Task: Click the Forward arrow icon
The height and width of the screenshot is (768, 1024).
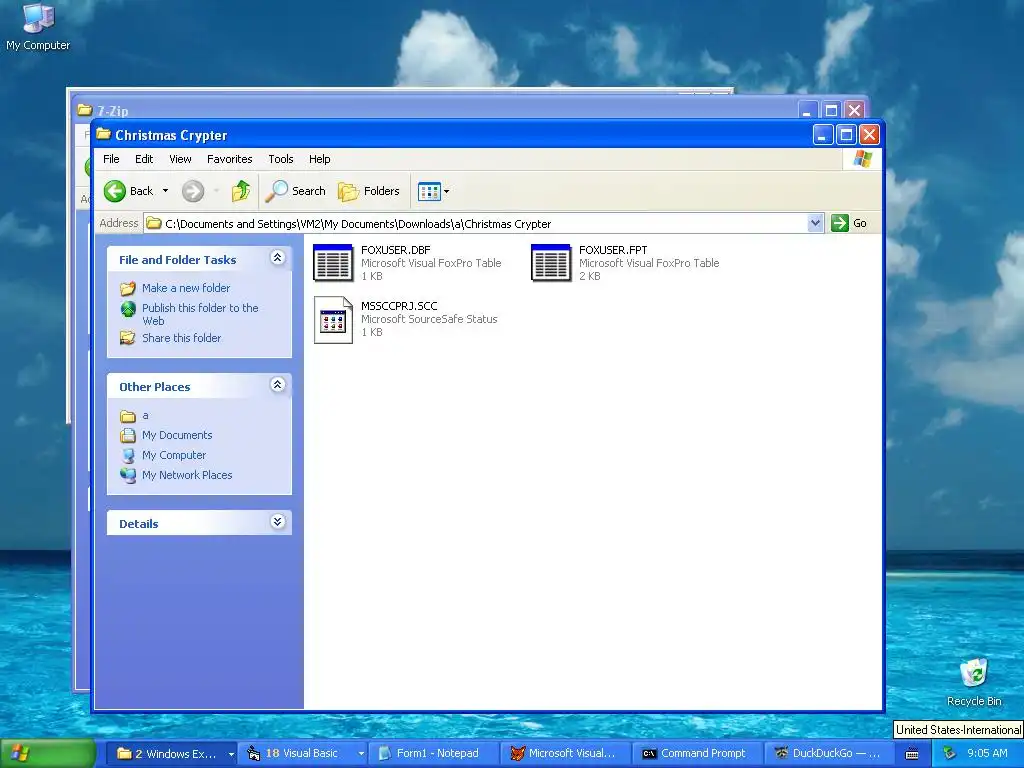Action: pyautogui.click(x=193, y=191)
